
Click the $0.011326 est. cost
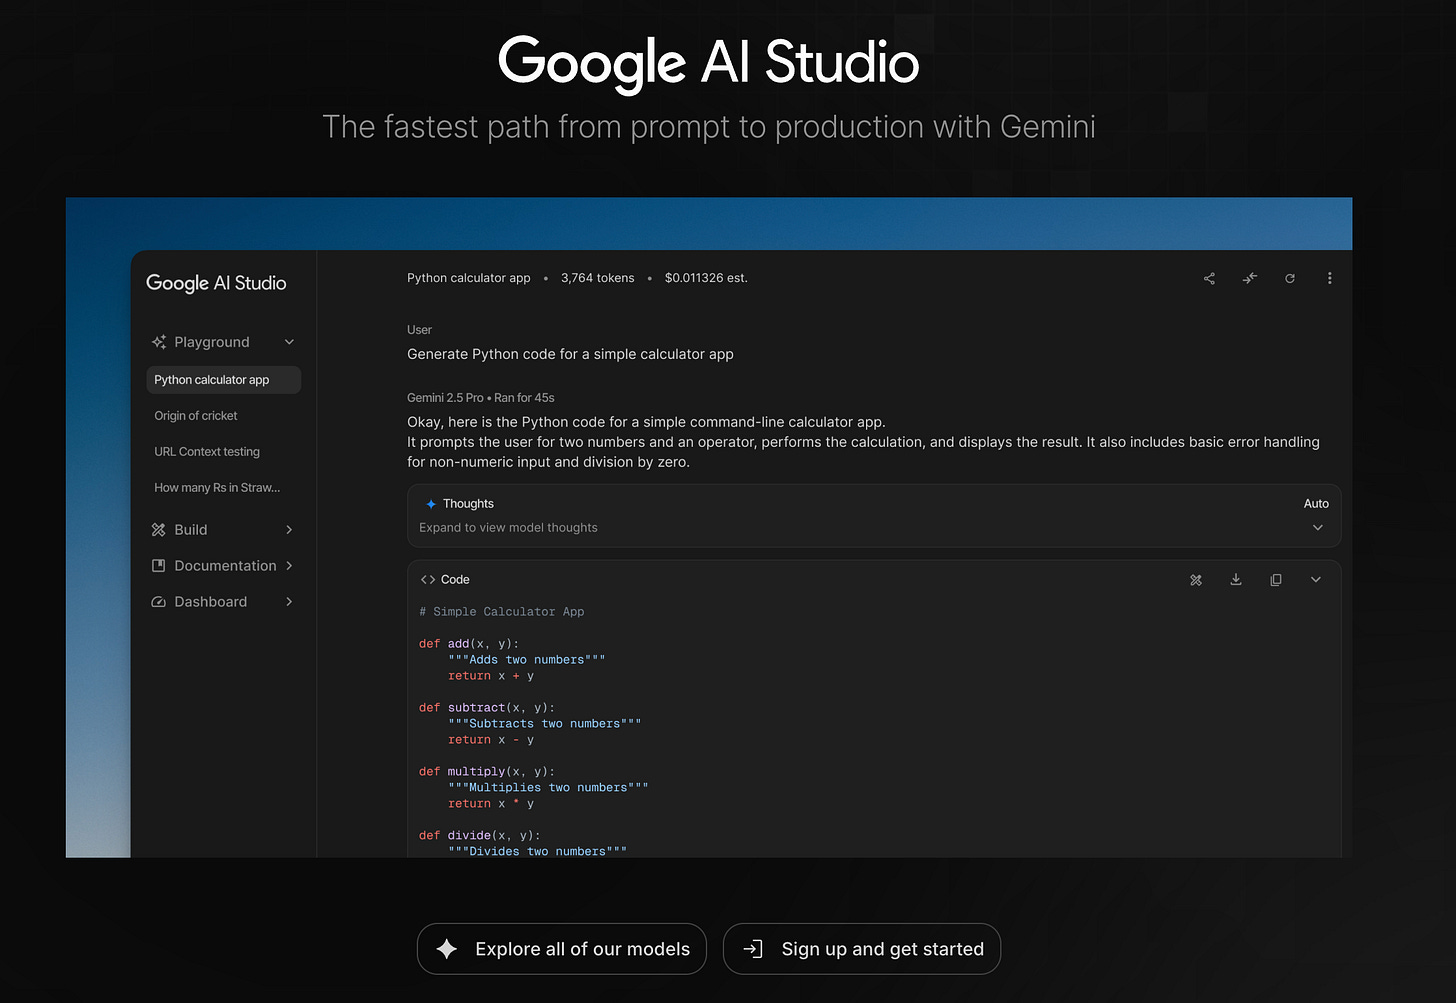click(706, 278)
